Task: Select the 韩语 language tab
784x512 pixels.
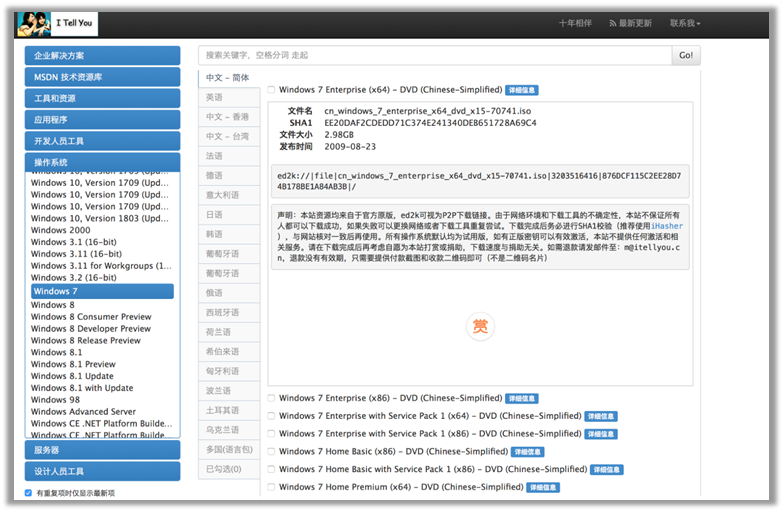Action: (229, 234)
